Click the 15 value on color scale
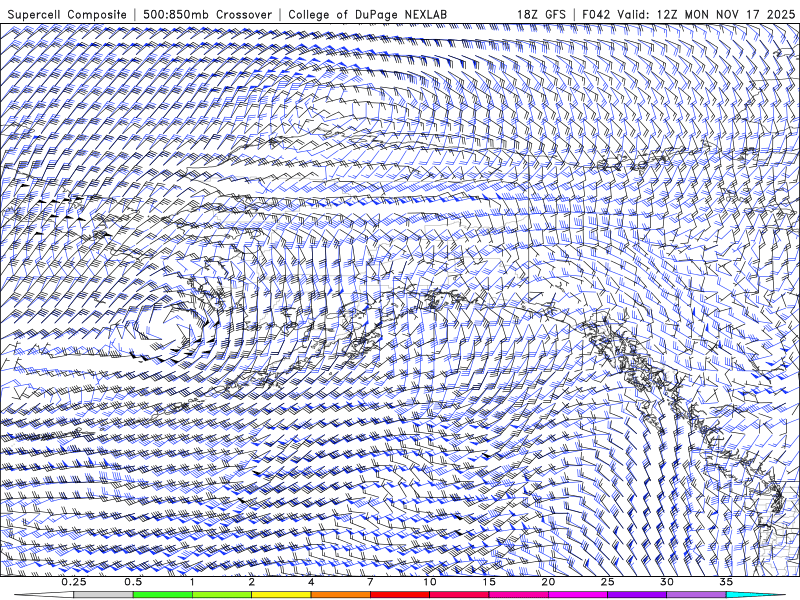The width and height of the screenshot is (800, 600). tap(489, 582)
